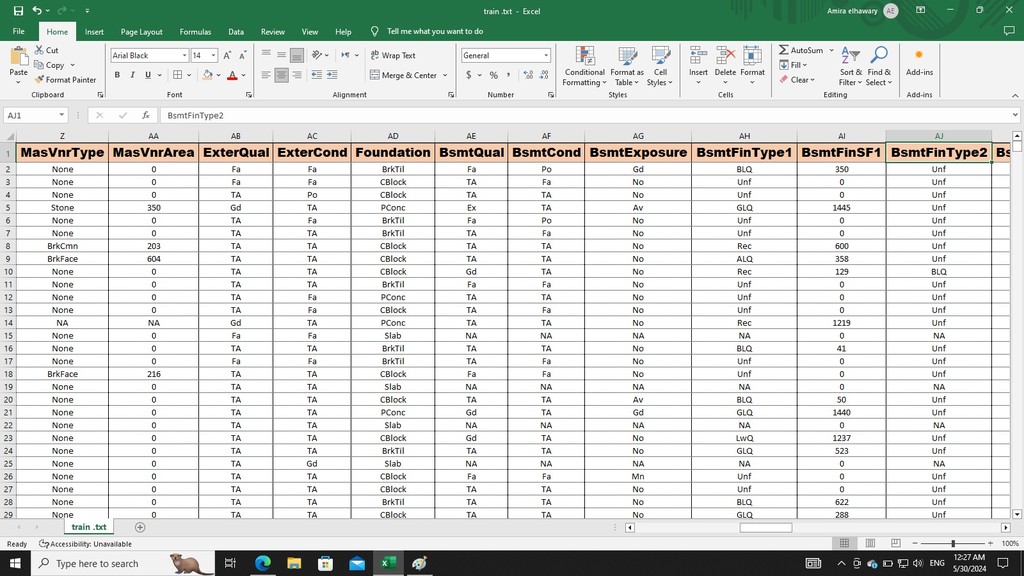Open the font size dropdown
Image resolution: width=1024 pixels, height=576 pixels.
tap(214, 56)
